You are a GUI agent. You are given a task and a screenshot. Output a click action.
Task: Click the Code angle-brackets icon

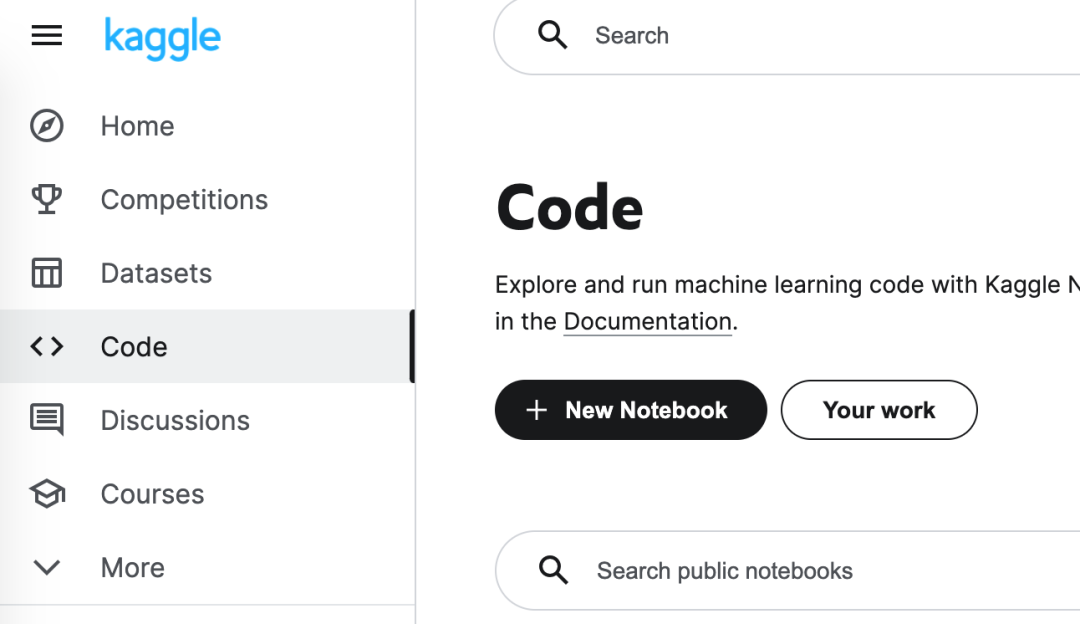click(x=47, y=347)
